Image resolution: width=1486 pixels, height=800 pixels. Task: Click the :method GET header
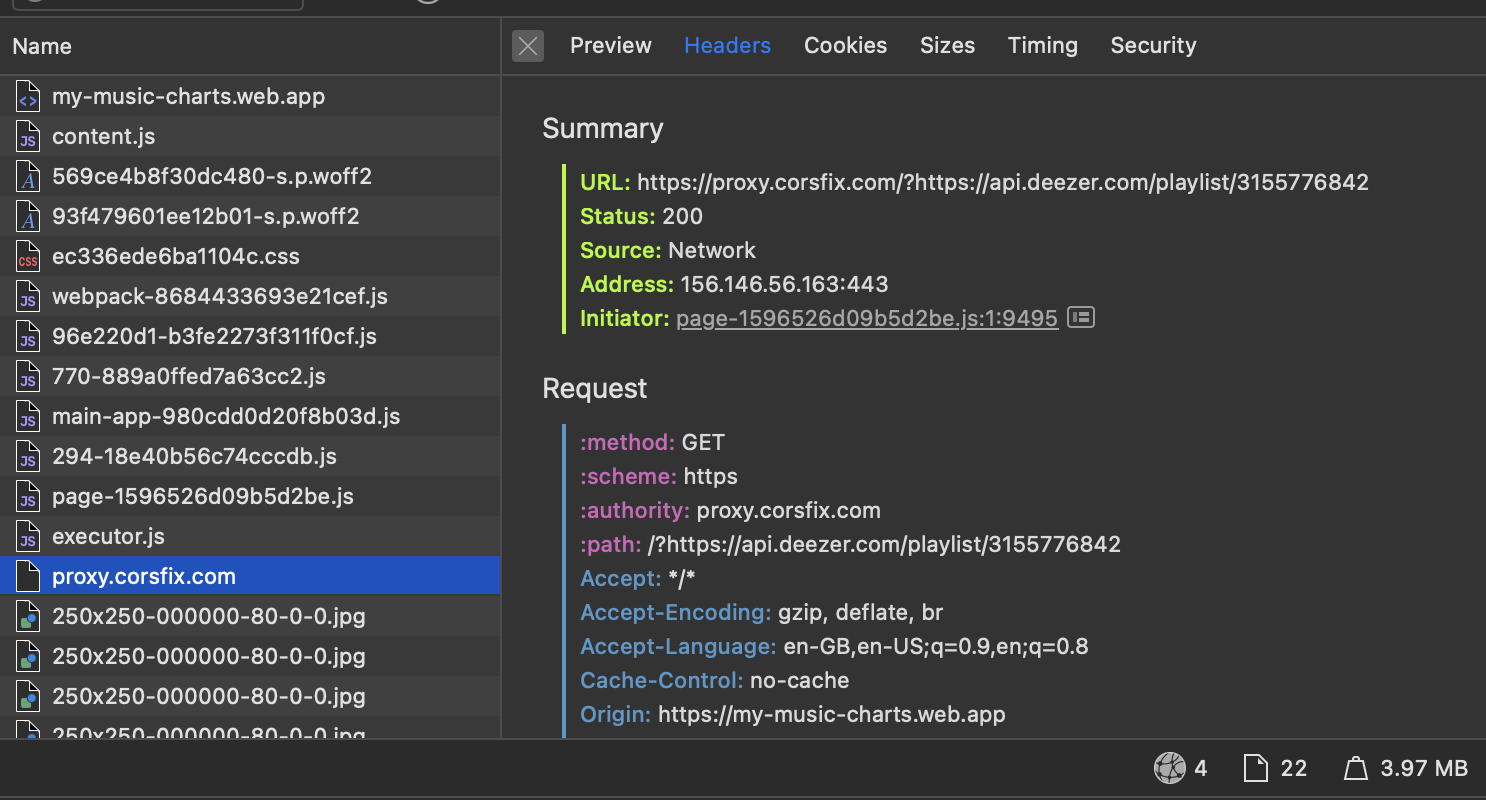coord(652,443)
